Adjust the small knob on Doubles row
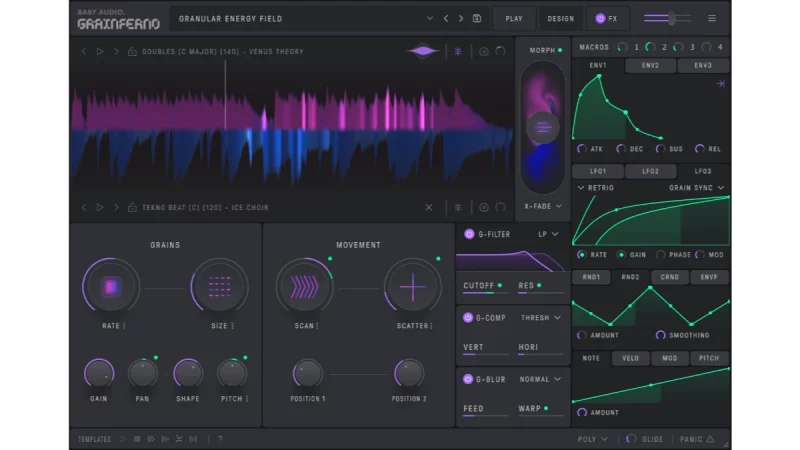The image size is (800, 450). coord(501,51)
